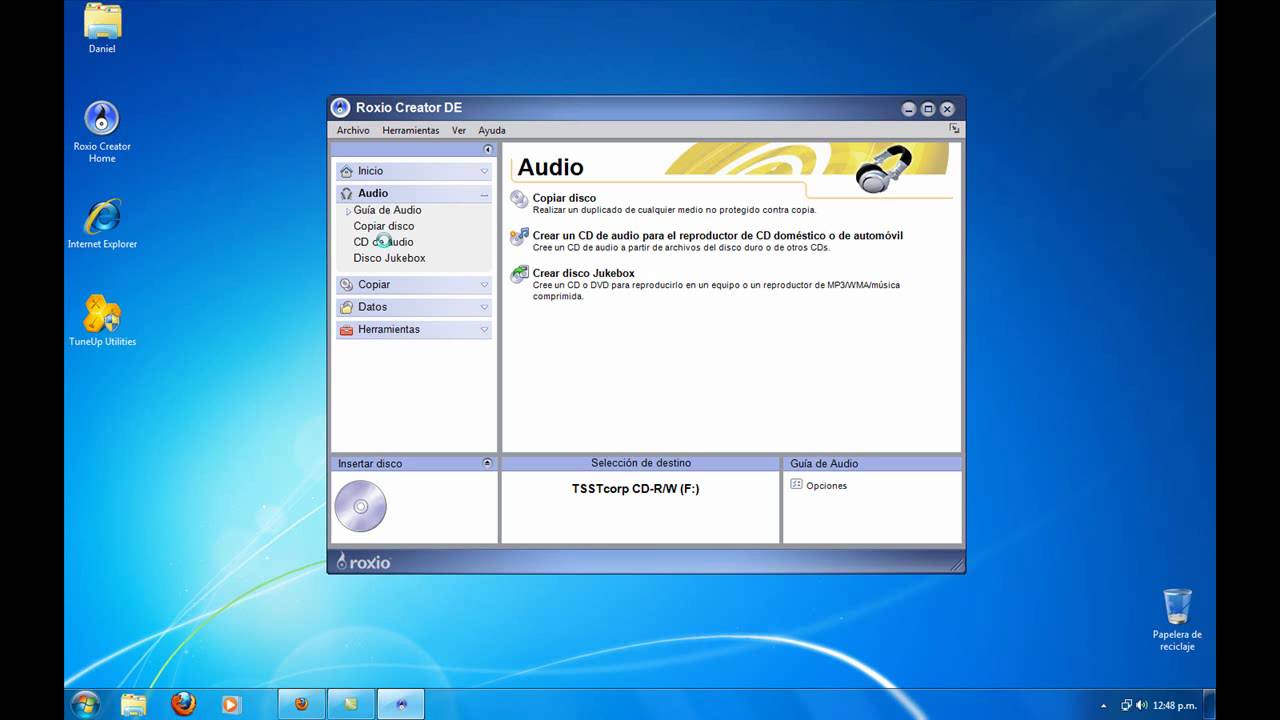
Task: Select Disco Jukebox in sidebar
Action: tap(389, 258)
